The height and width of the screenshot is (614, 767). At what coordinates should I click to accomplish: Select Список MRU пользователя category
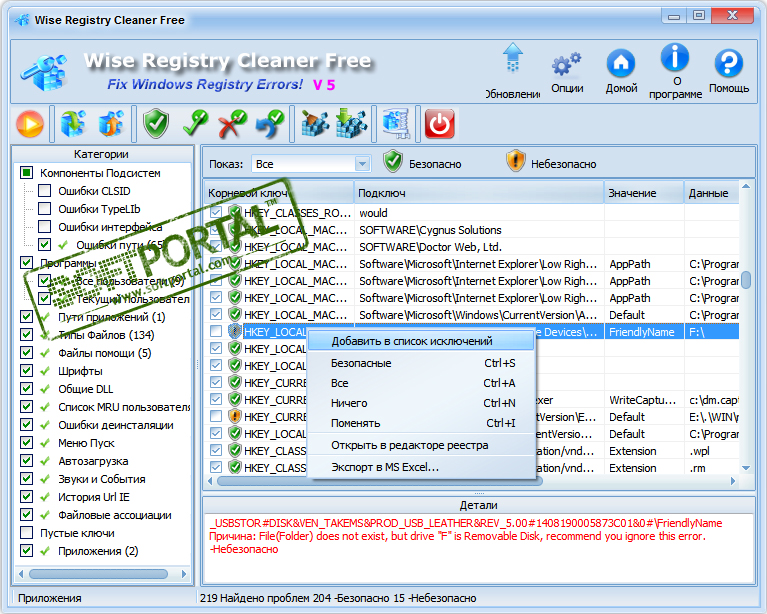click(124, 407)
